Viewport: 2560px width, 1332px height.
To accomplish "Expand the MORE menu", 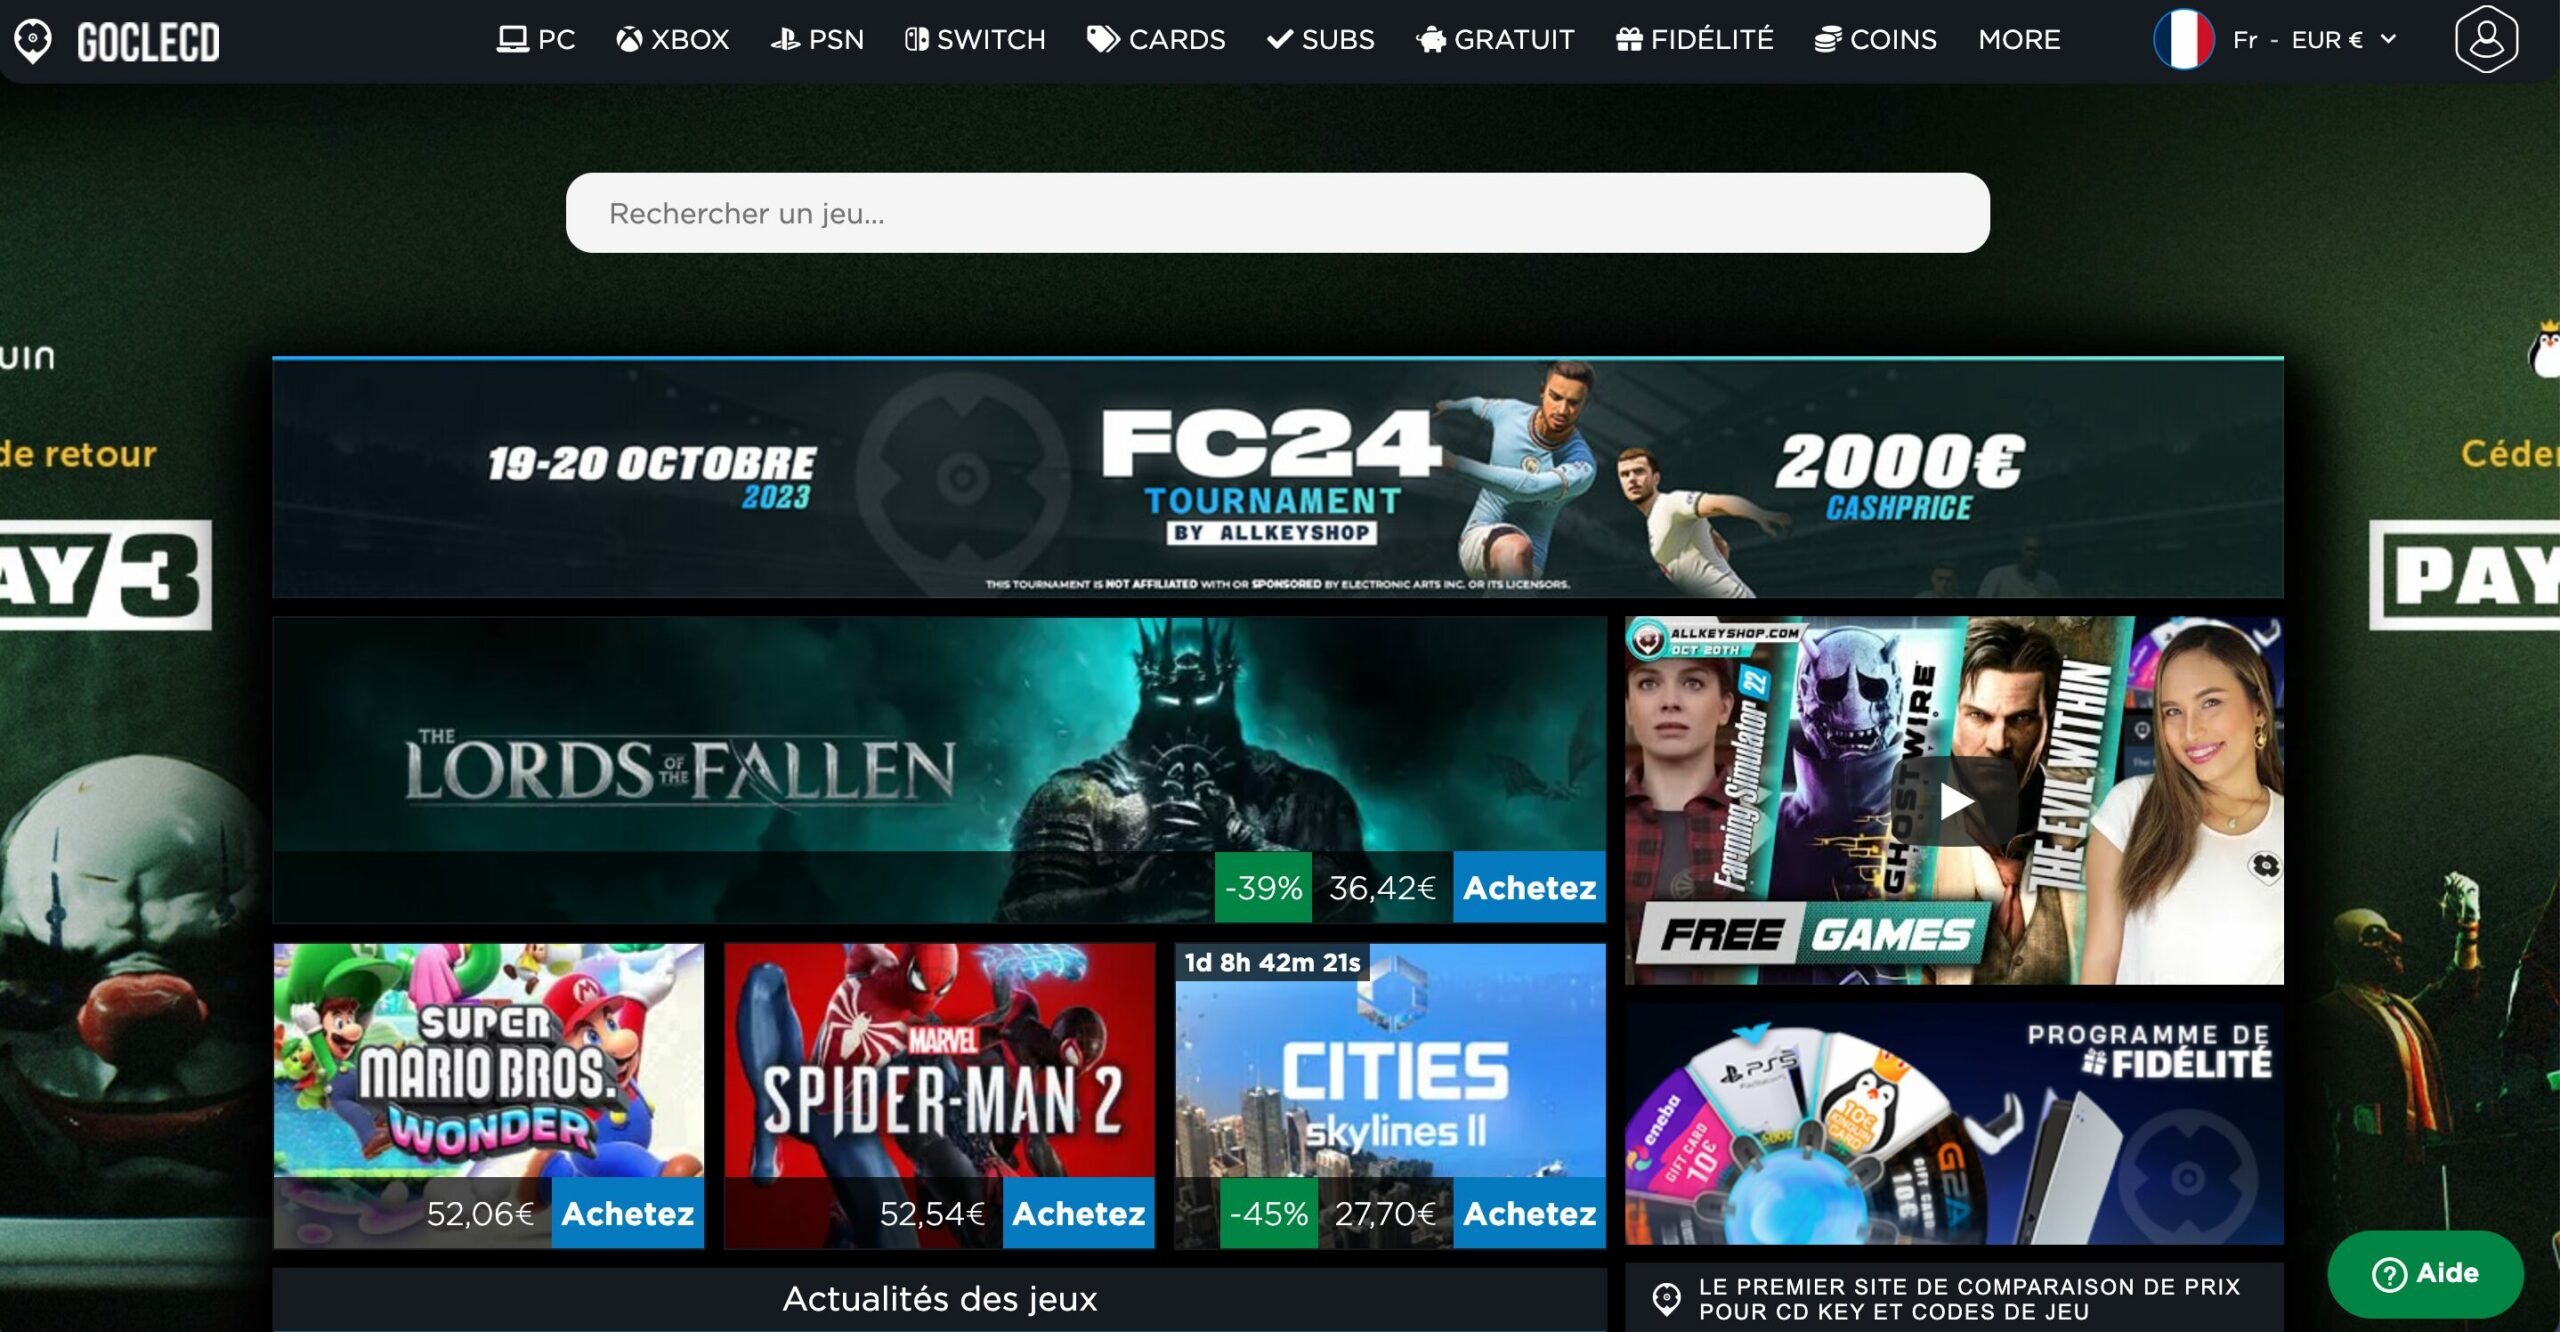I will [x=2019, y=40].
